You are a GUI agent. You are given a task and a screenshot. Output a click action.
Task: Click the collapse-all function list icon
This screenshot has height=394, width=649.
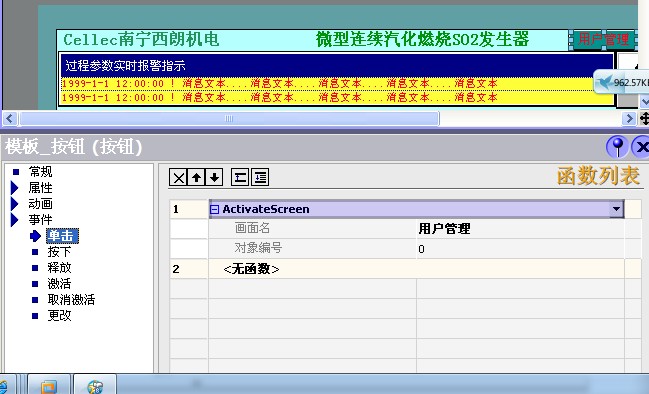[240, 178]
